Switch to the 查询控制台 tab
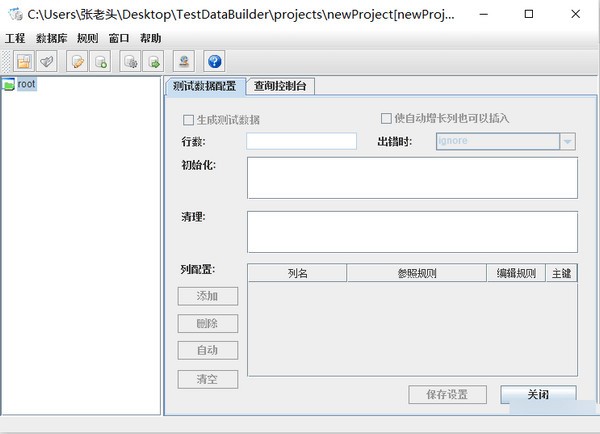This screenshot has width=600, height=434. pos(281,86)
